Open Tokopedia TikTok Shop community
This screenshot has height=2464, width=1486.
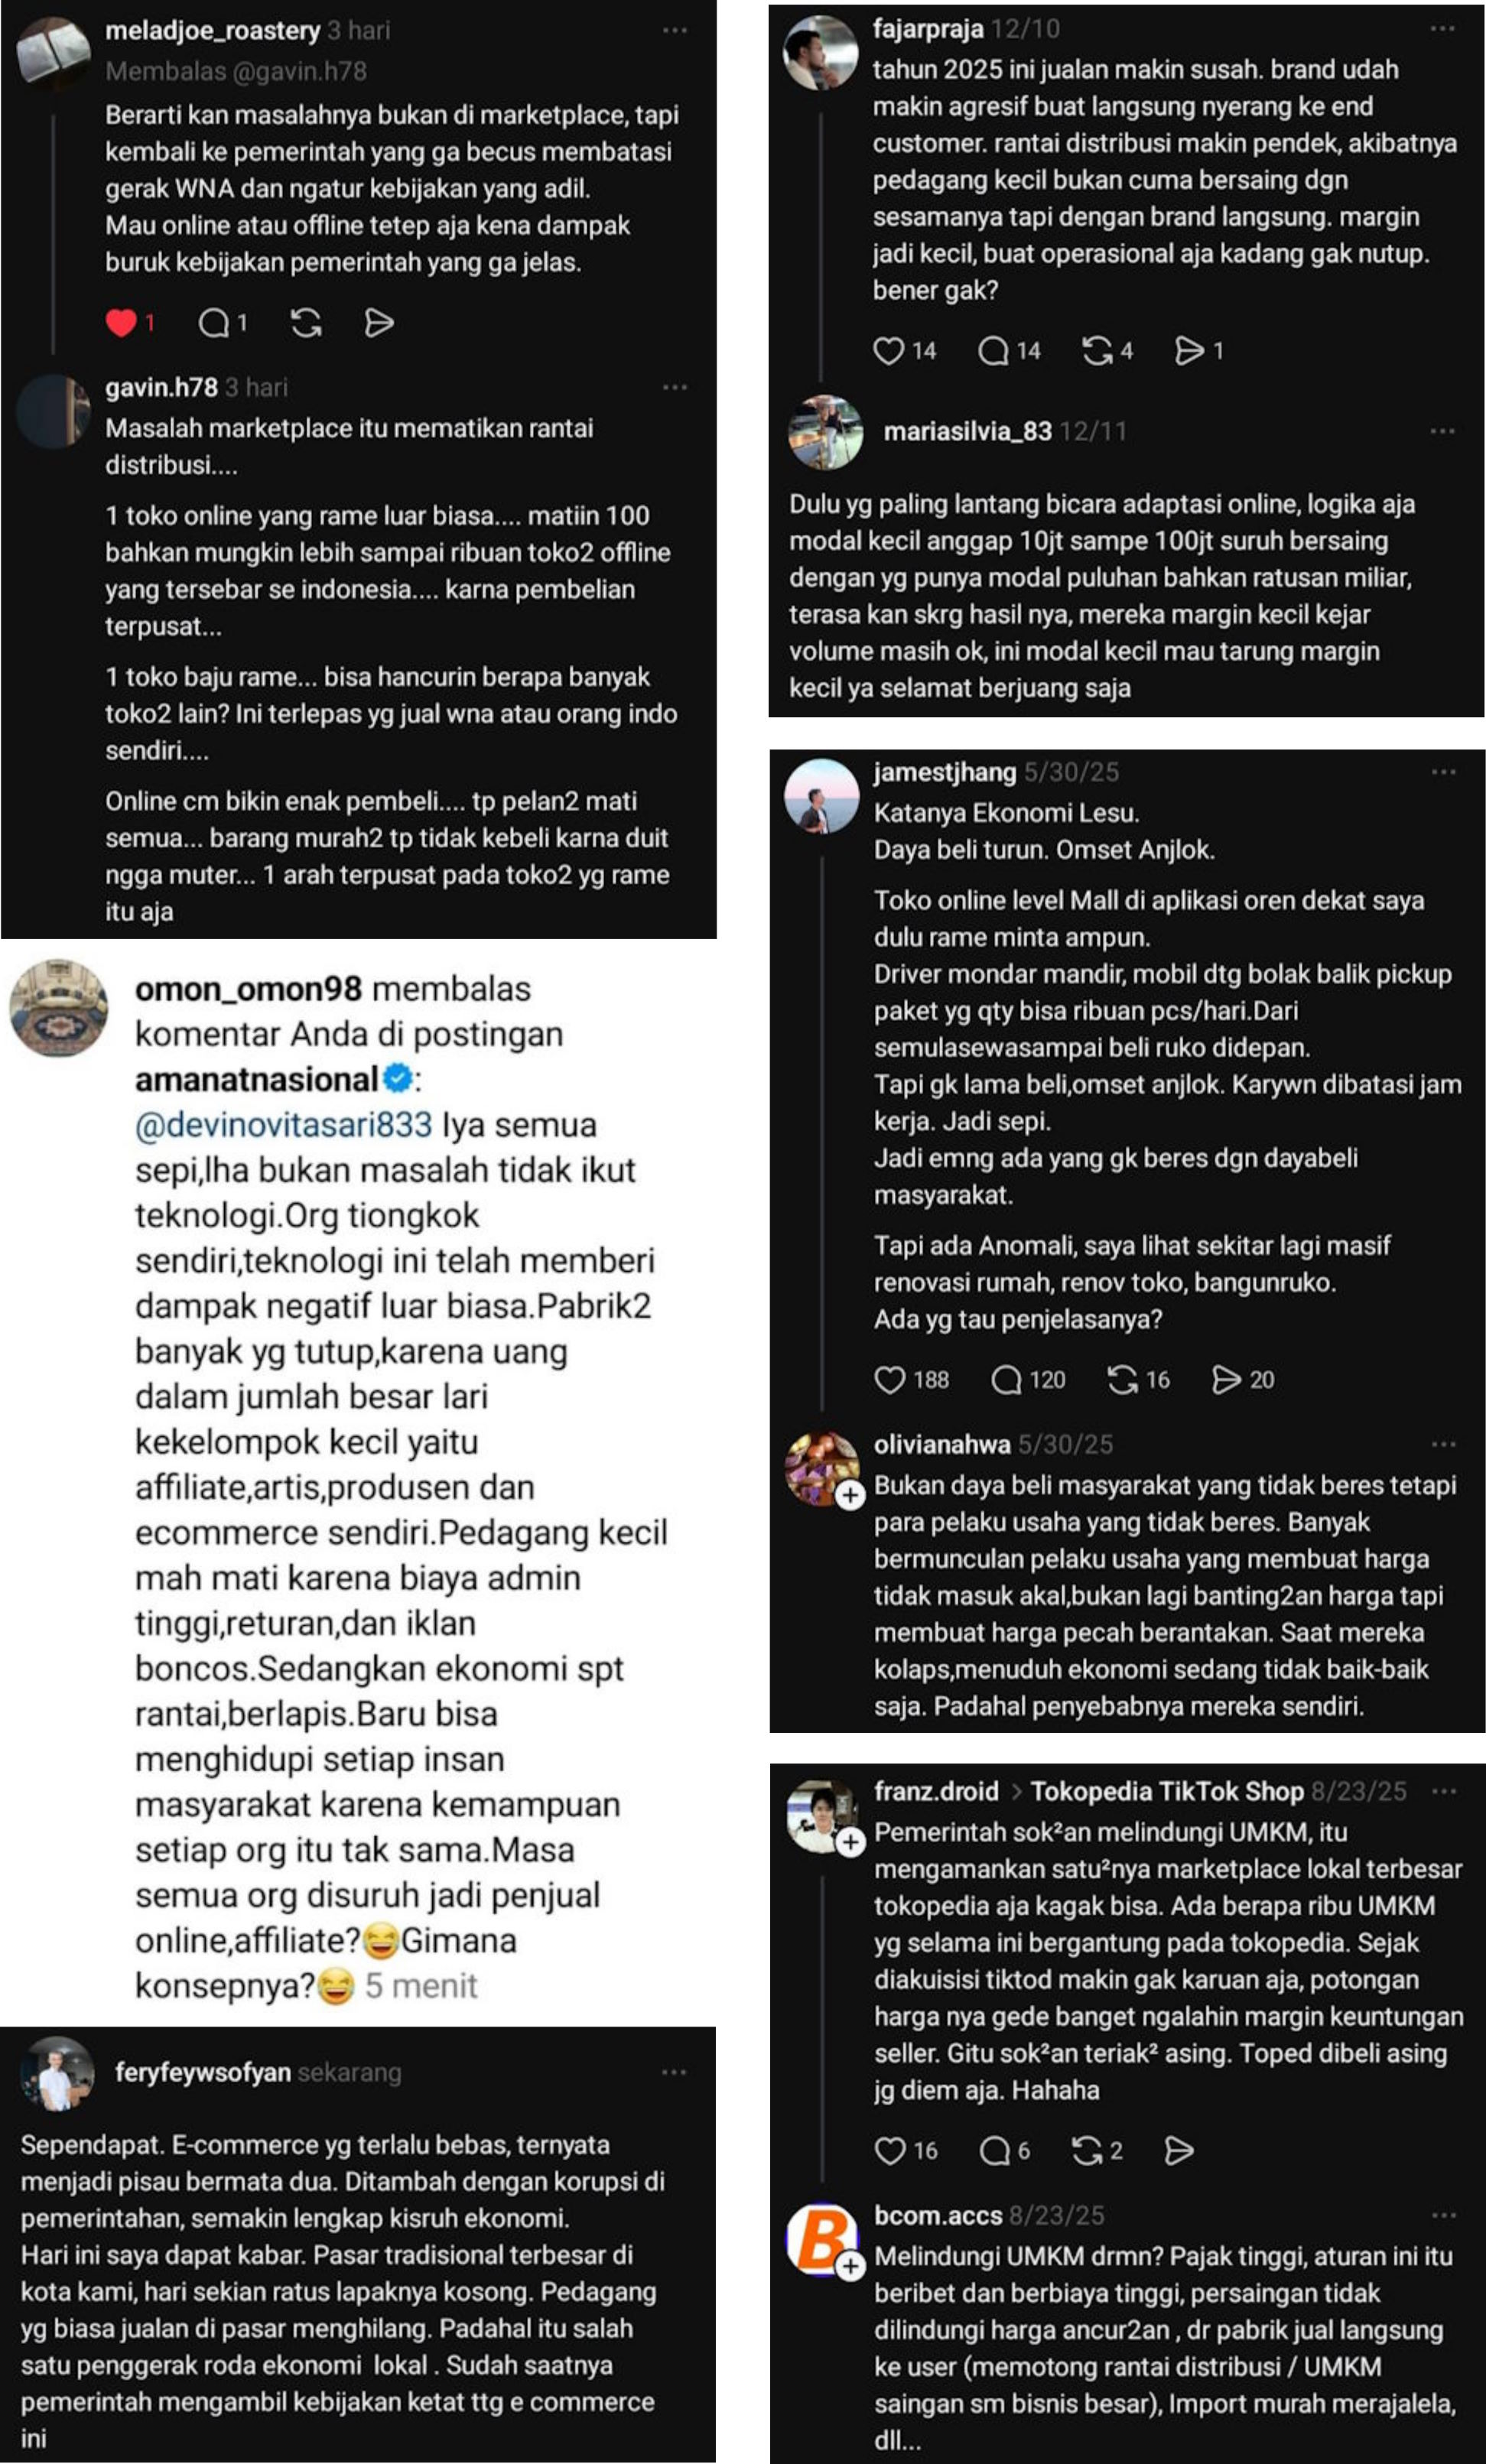pyautogui.click(x=1166, y=1791)
